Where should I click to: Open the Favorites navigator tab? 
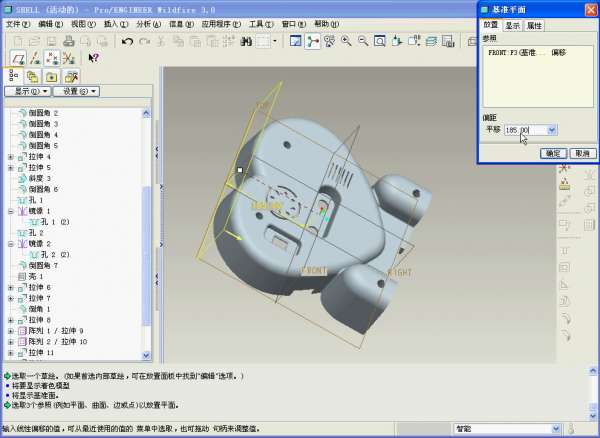pyautogui.click(x=52, y=77)
